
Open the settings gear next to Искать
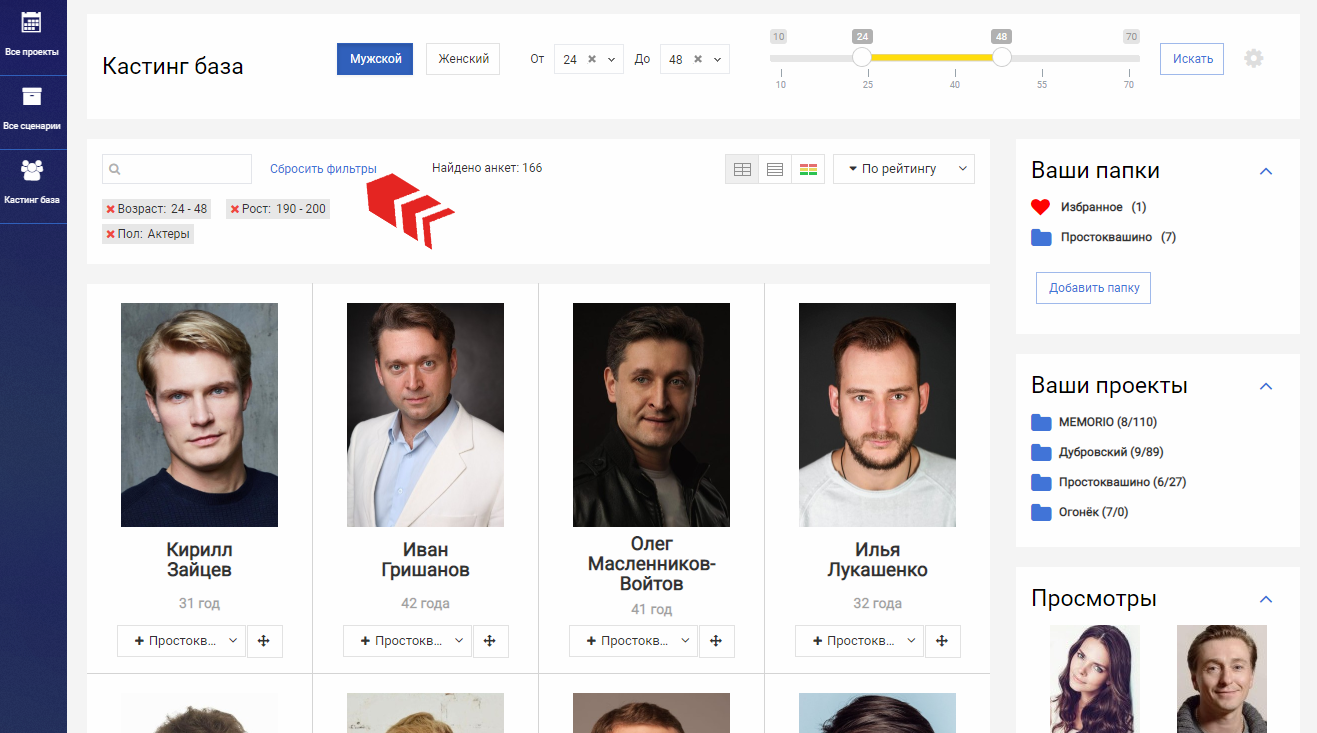1253,59
